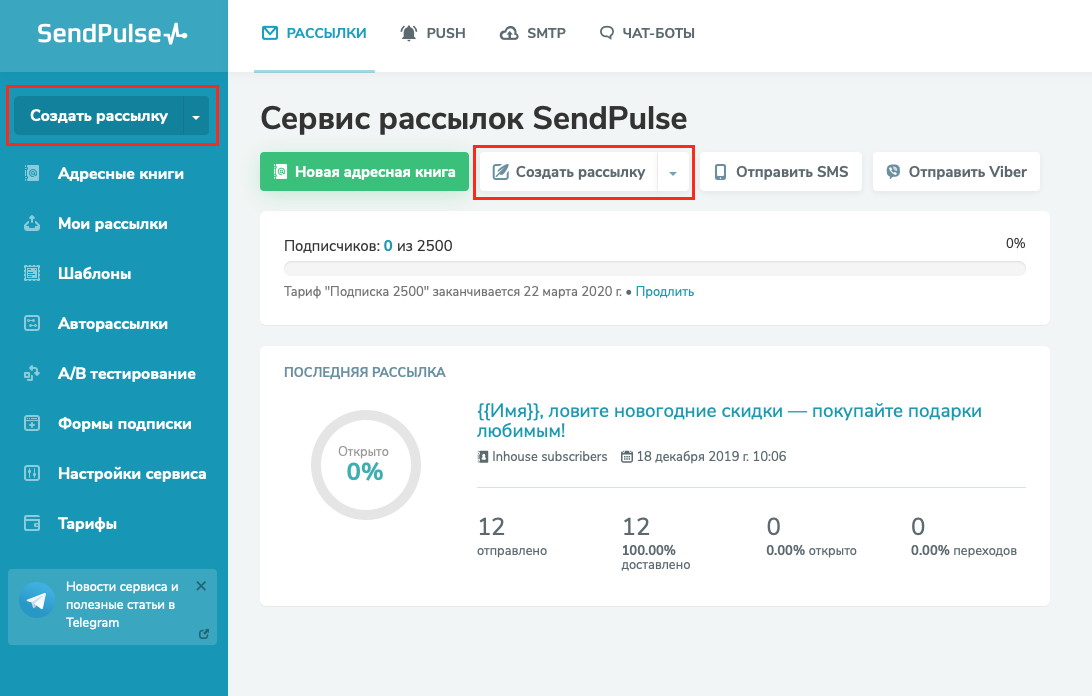Click the calendar icon by 18 декабря

point(627,457)
